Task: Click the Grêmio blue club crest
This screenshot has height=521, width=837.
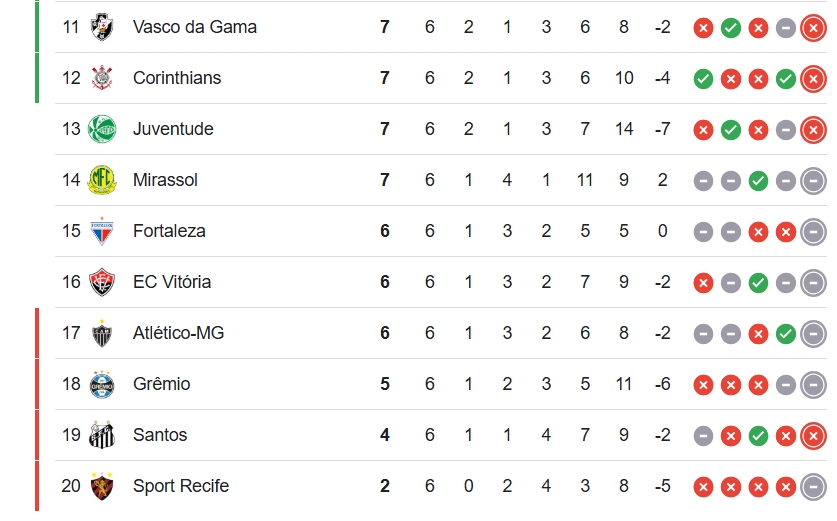Action: (x=102, y=384)
